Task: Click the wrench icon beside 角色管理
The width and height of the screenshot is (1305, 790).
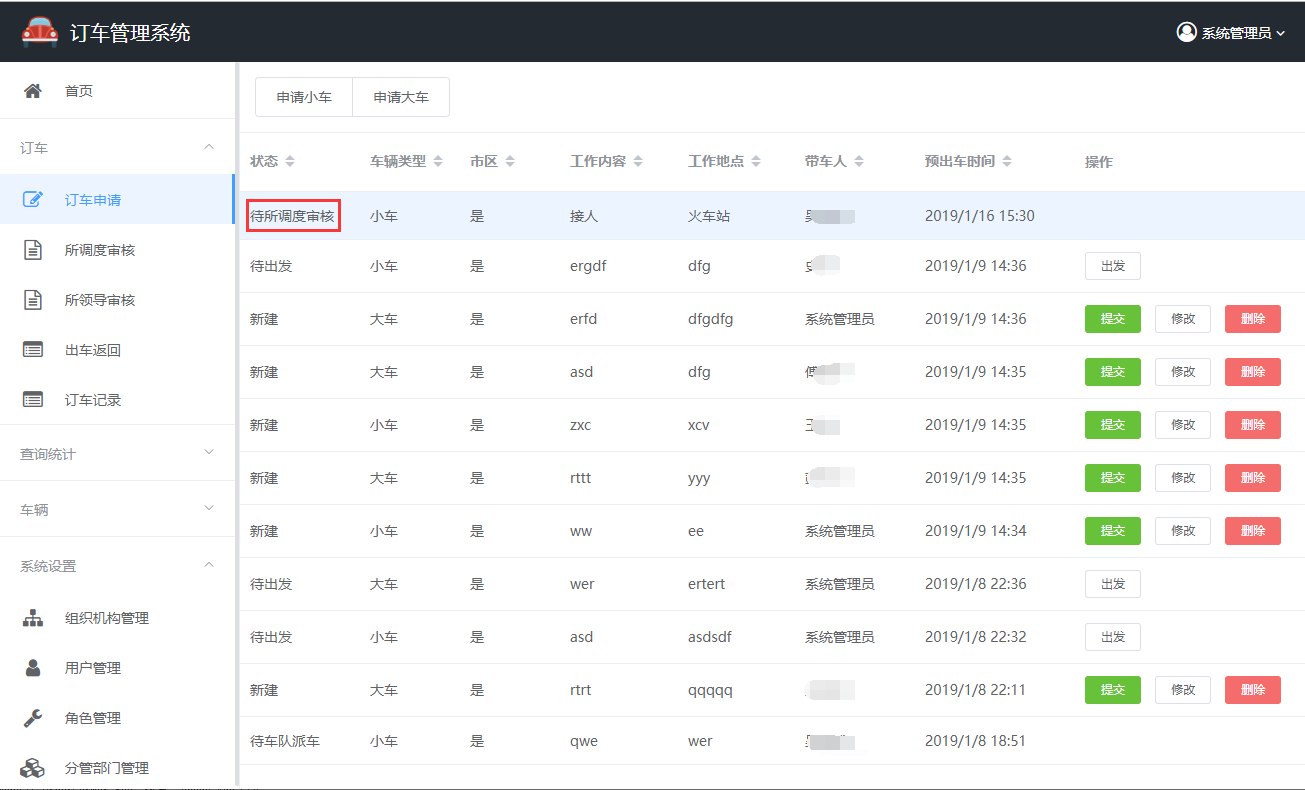Action: point(33,718)
